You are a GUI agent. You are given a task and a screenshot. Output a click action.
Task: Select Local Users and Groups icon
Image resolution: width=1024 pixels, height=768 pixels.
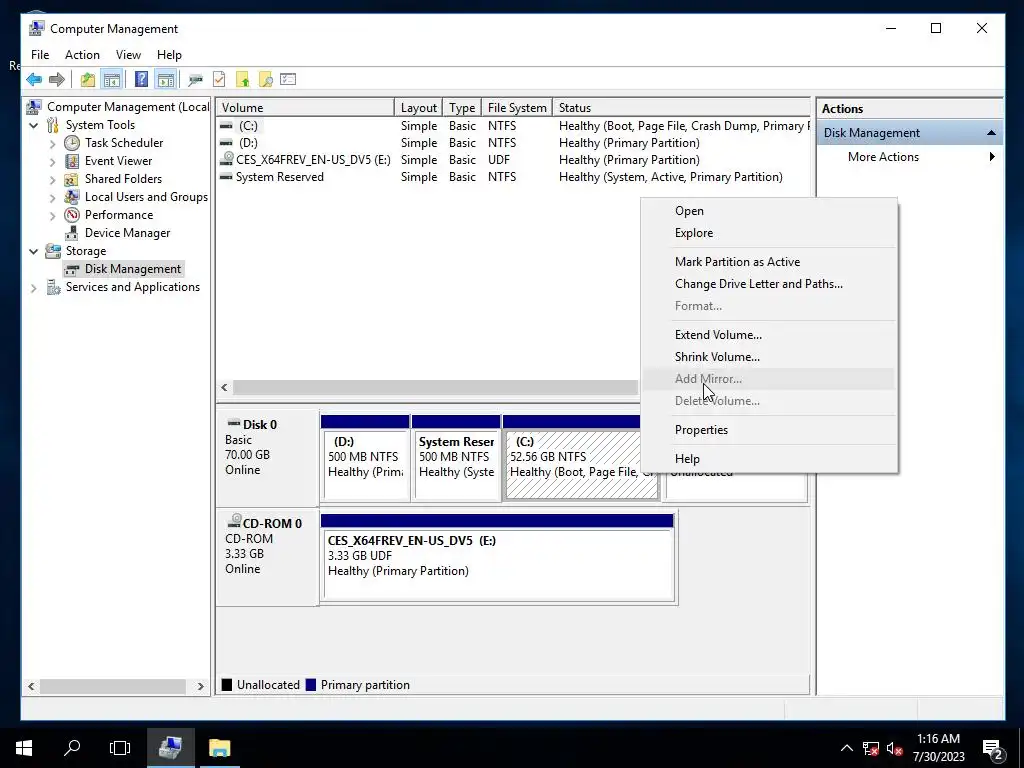pyautogui.click(x=72, y=197)
